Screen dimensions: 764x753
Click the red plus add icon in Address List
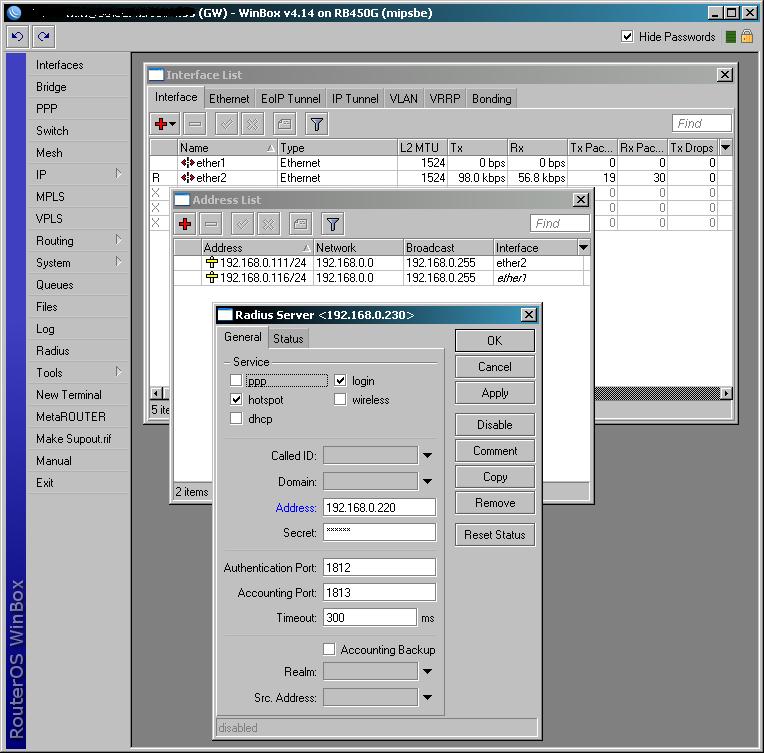click(184, 224)
